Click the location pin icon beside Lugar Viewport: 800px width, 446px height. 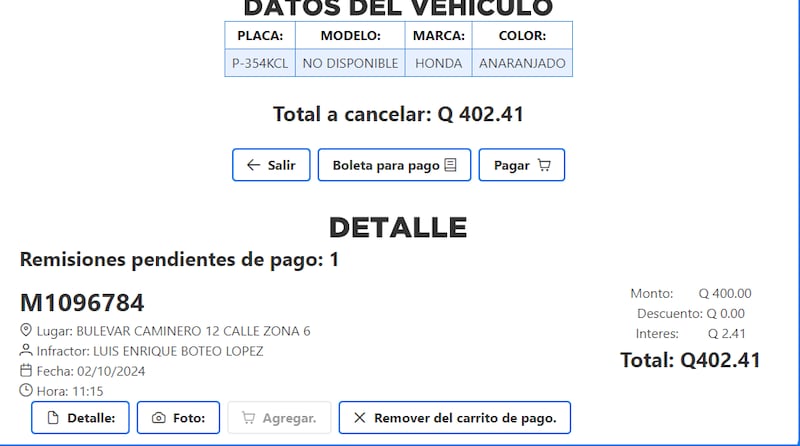coord(26,330)
